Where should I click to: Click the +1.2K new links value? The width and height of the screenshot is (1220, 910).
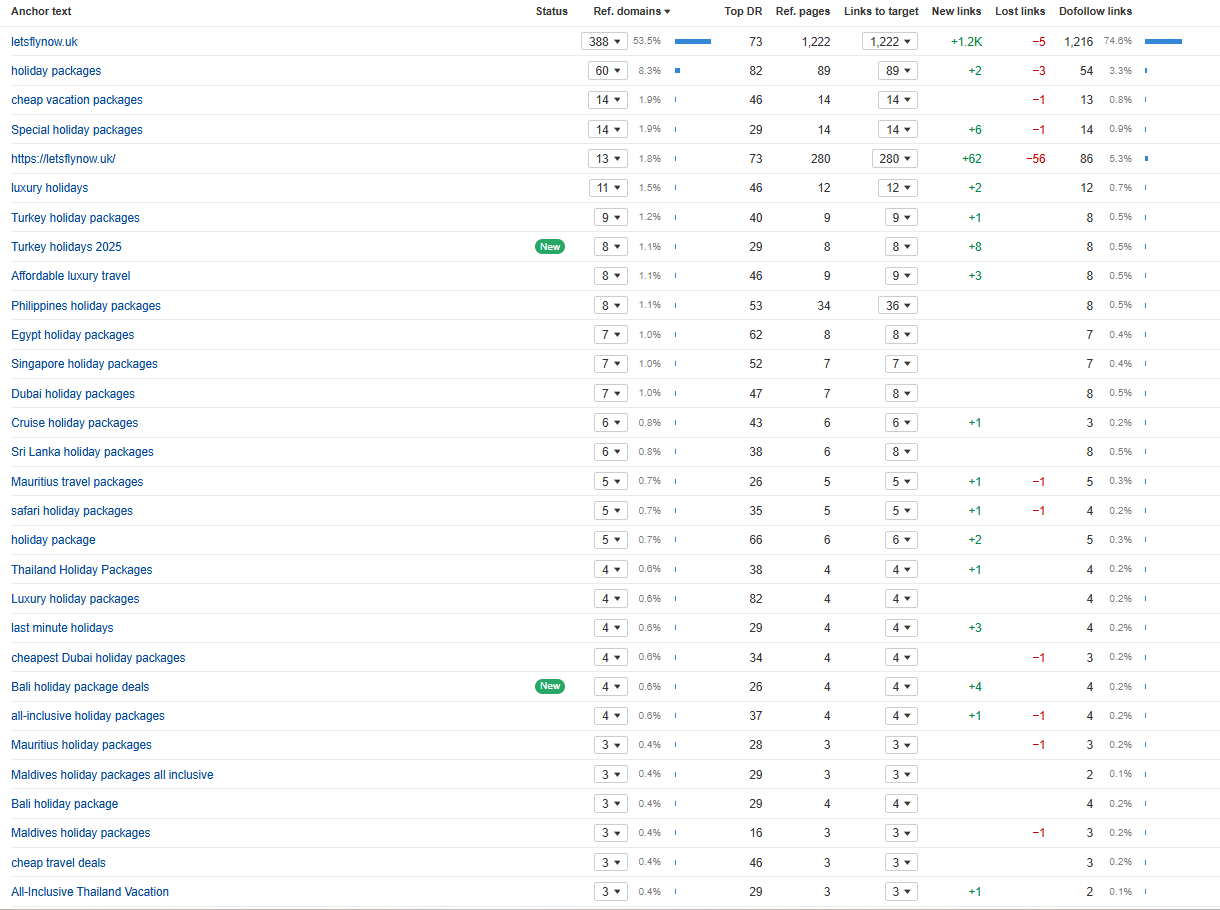[x=966, y=42]
